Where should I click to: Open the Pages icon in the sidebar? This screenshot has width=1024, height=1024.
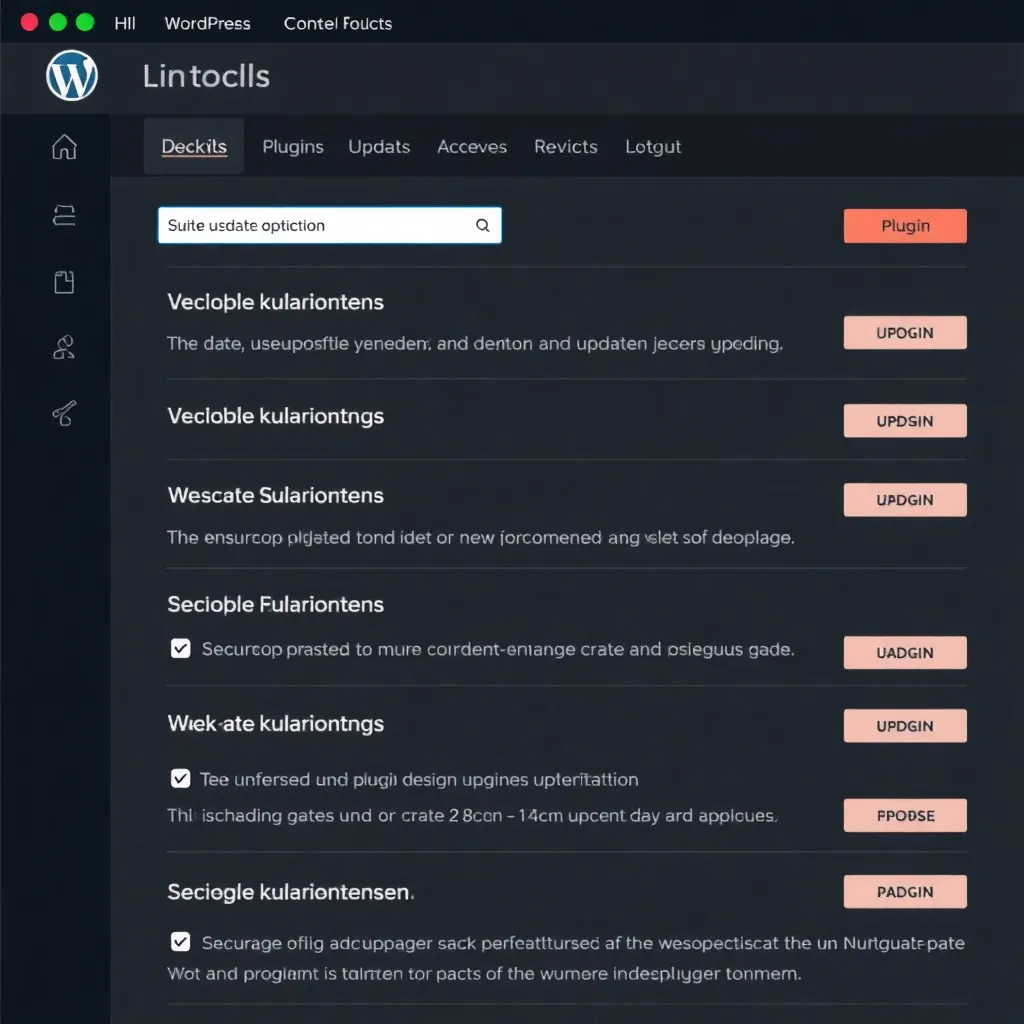[63, 214]
